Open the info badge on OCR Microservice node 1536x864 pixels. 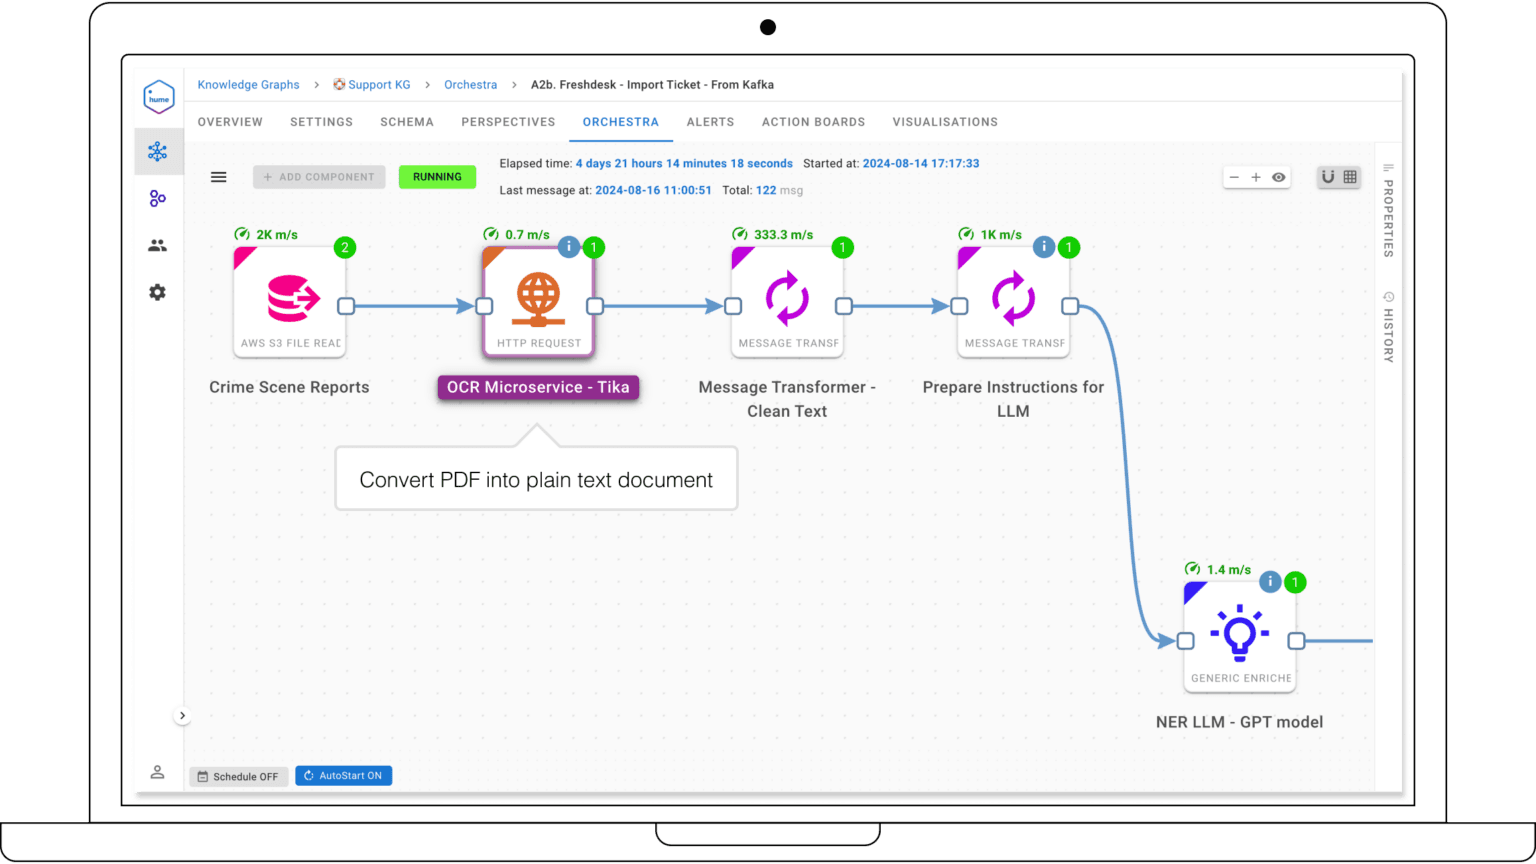[569, 246]
